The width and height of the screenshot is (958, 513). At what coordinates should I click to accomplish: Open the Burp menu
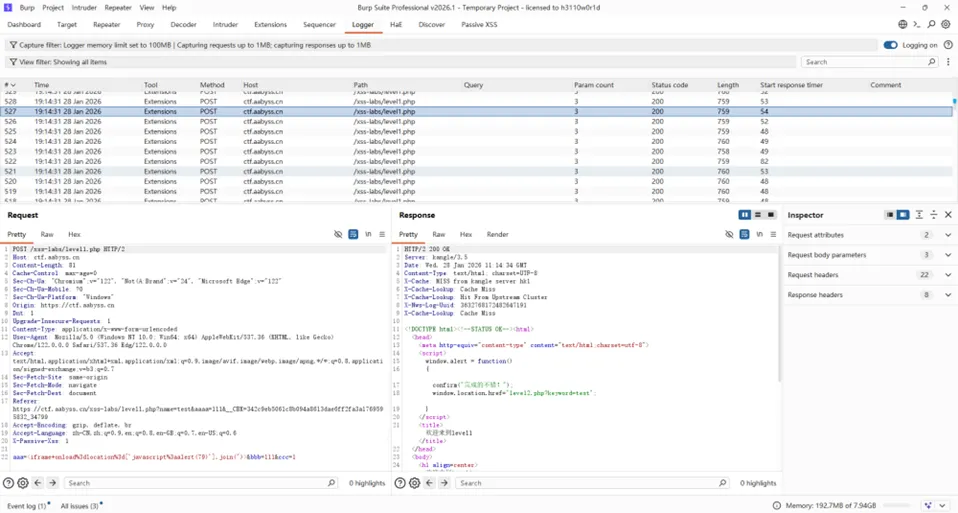coord(27,7)
